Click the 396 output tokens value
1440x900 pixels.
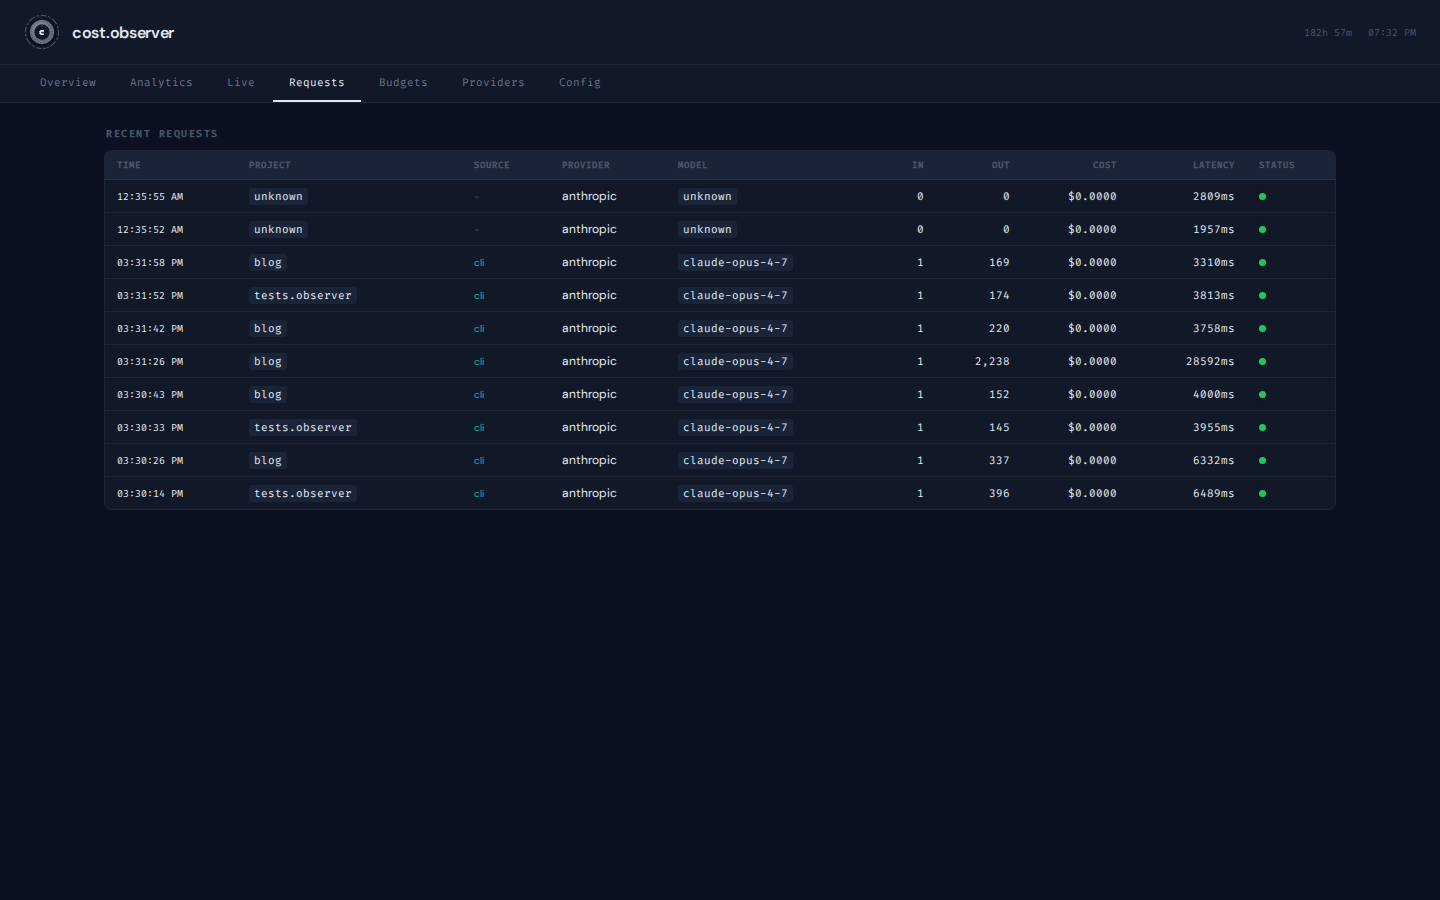click(x=999, y=494)
